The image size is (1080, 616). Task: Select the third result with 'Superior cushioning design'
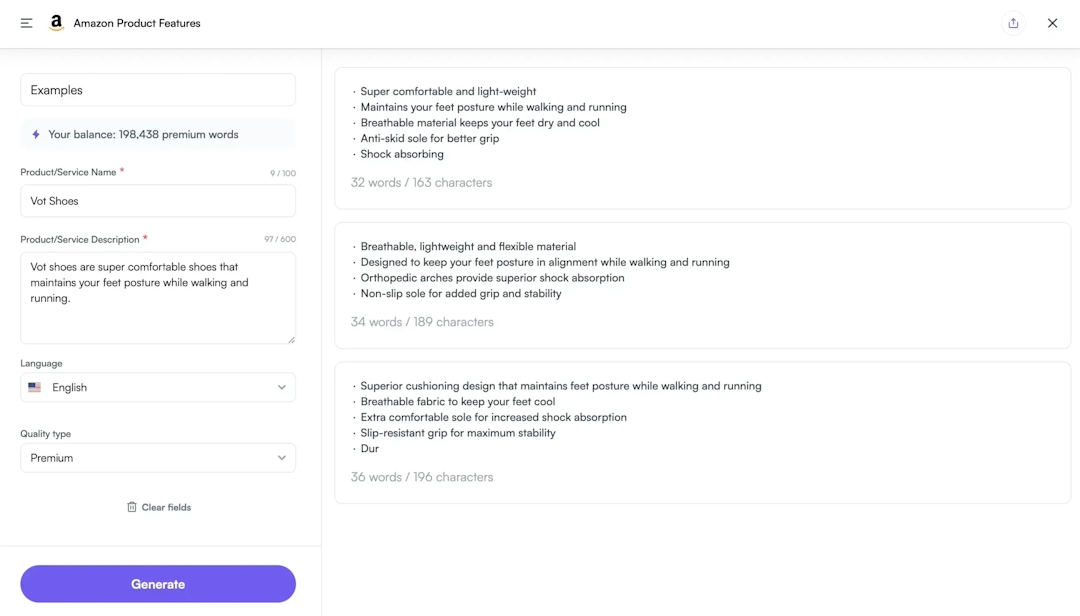pyautogui.click(x=702, y=432)
